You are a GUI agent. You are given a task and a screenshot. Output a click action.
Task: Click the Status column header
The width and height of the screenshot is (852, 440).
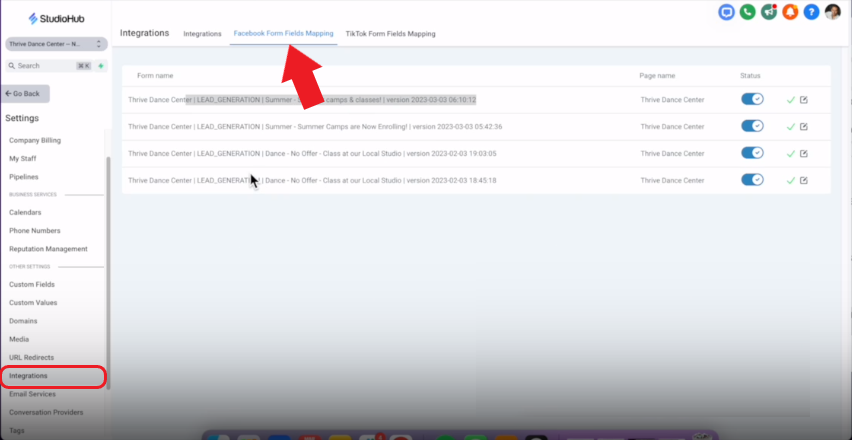click(750, 76)
